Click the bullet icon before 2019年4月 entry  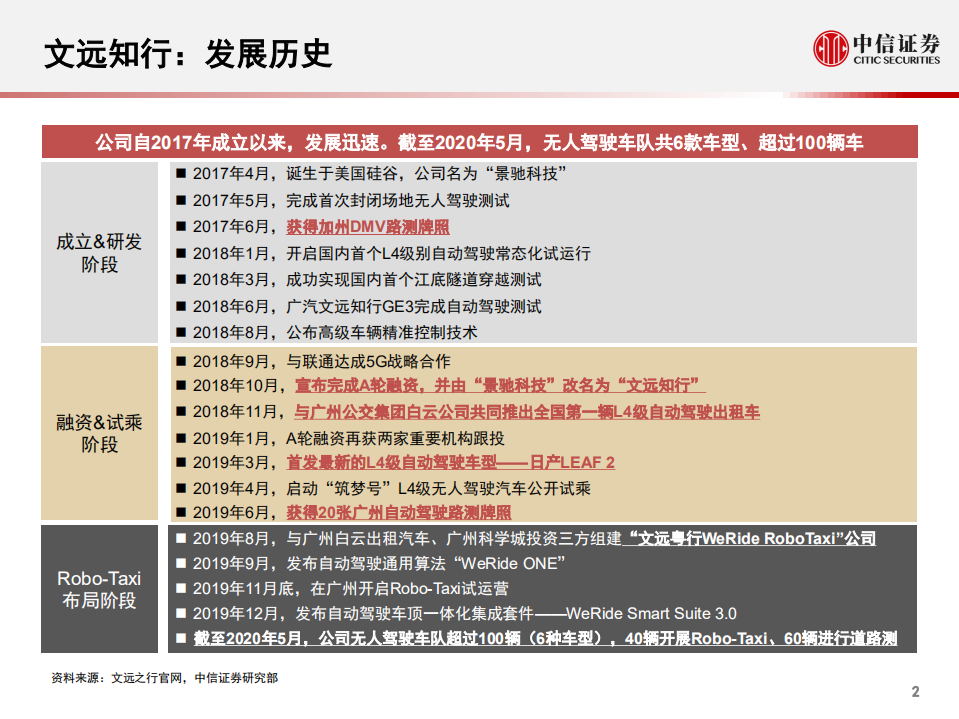(181, 485)
